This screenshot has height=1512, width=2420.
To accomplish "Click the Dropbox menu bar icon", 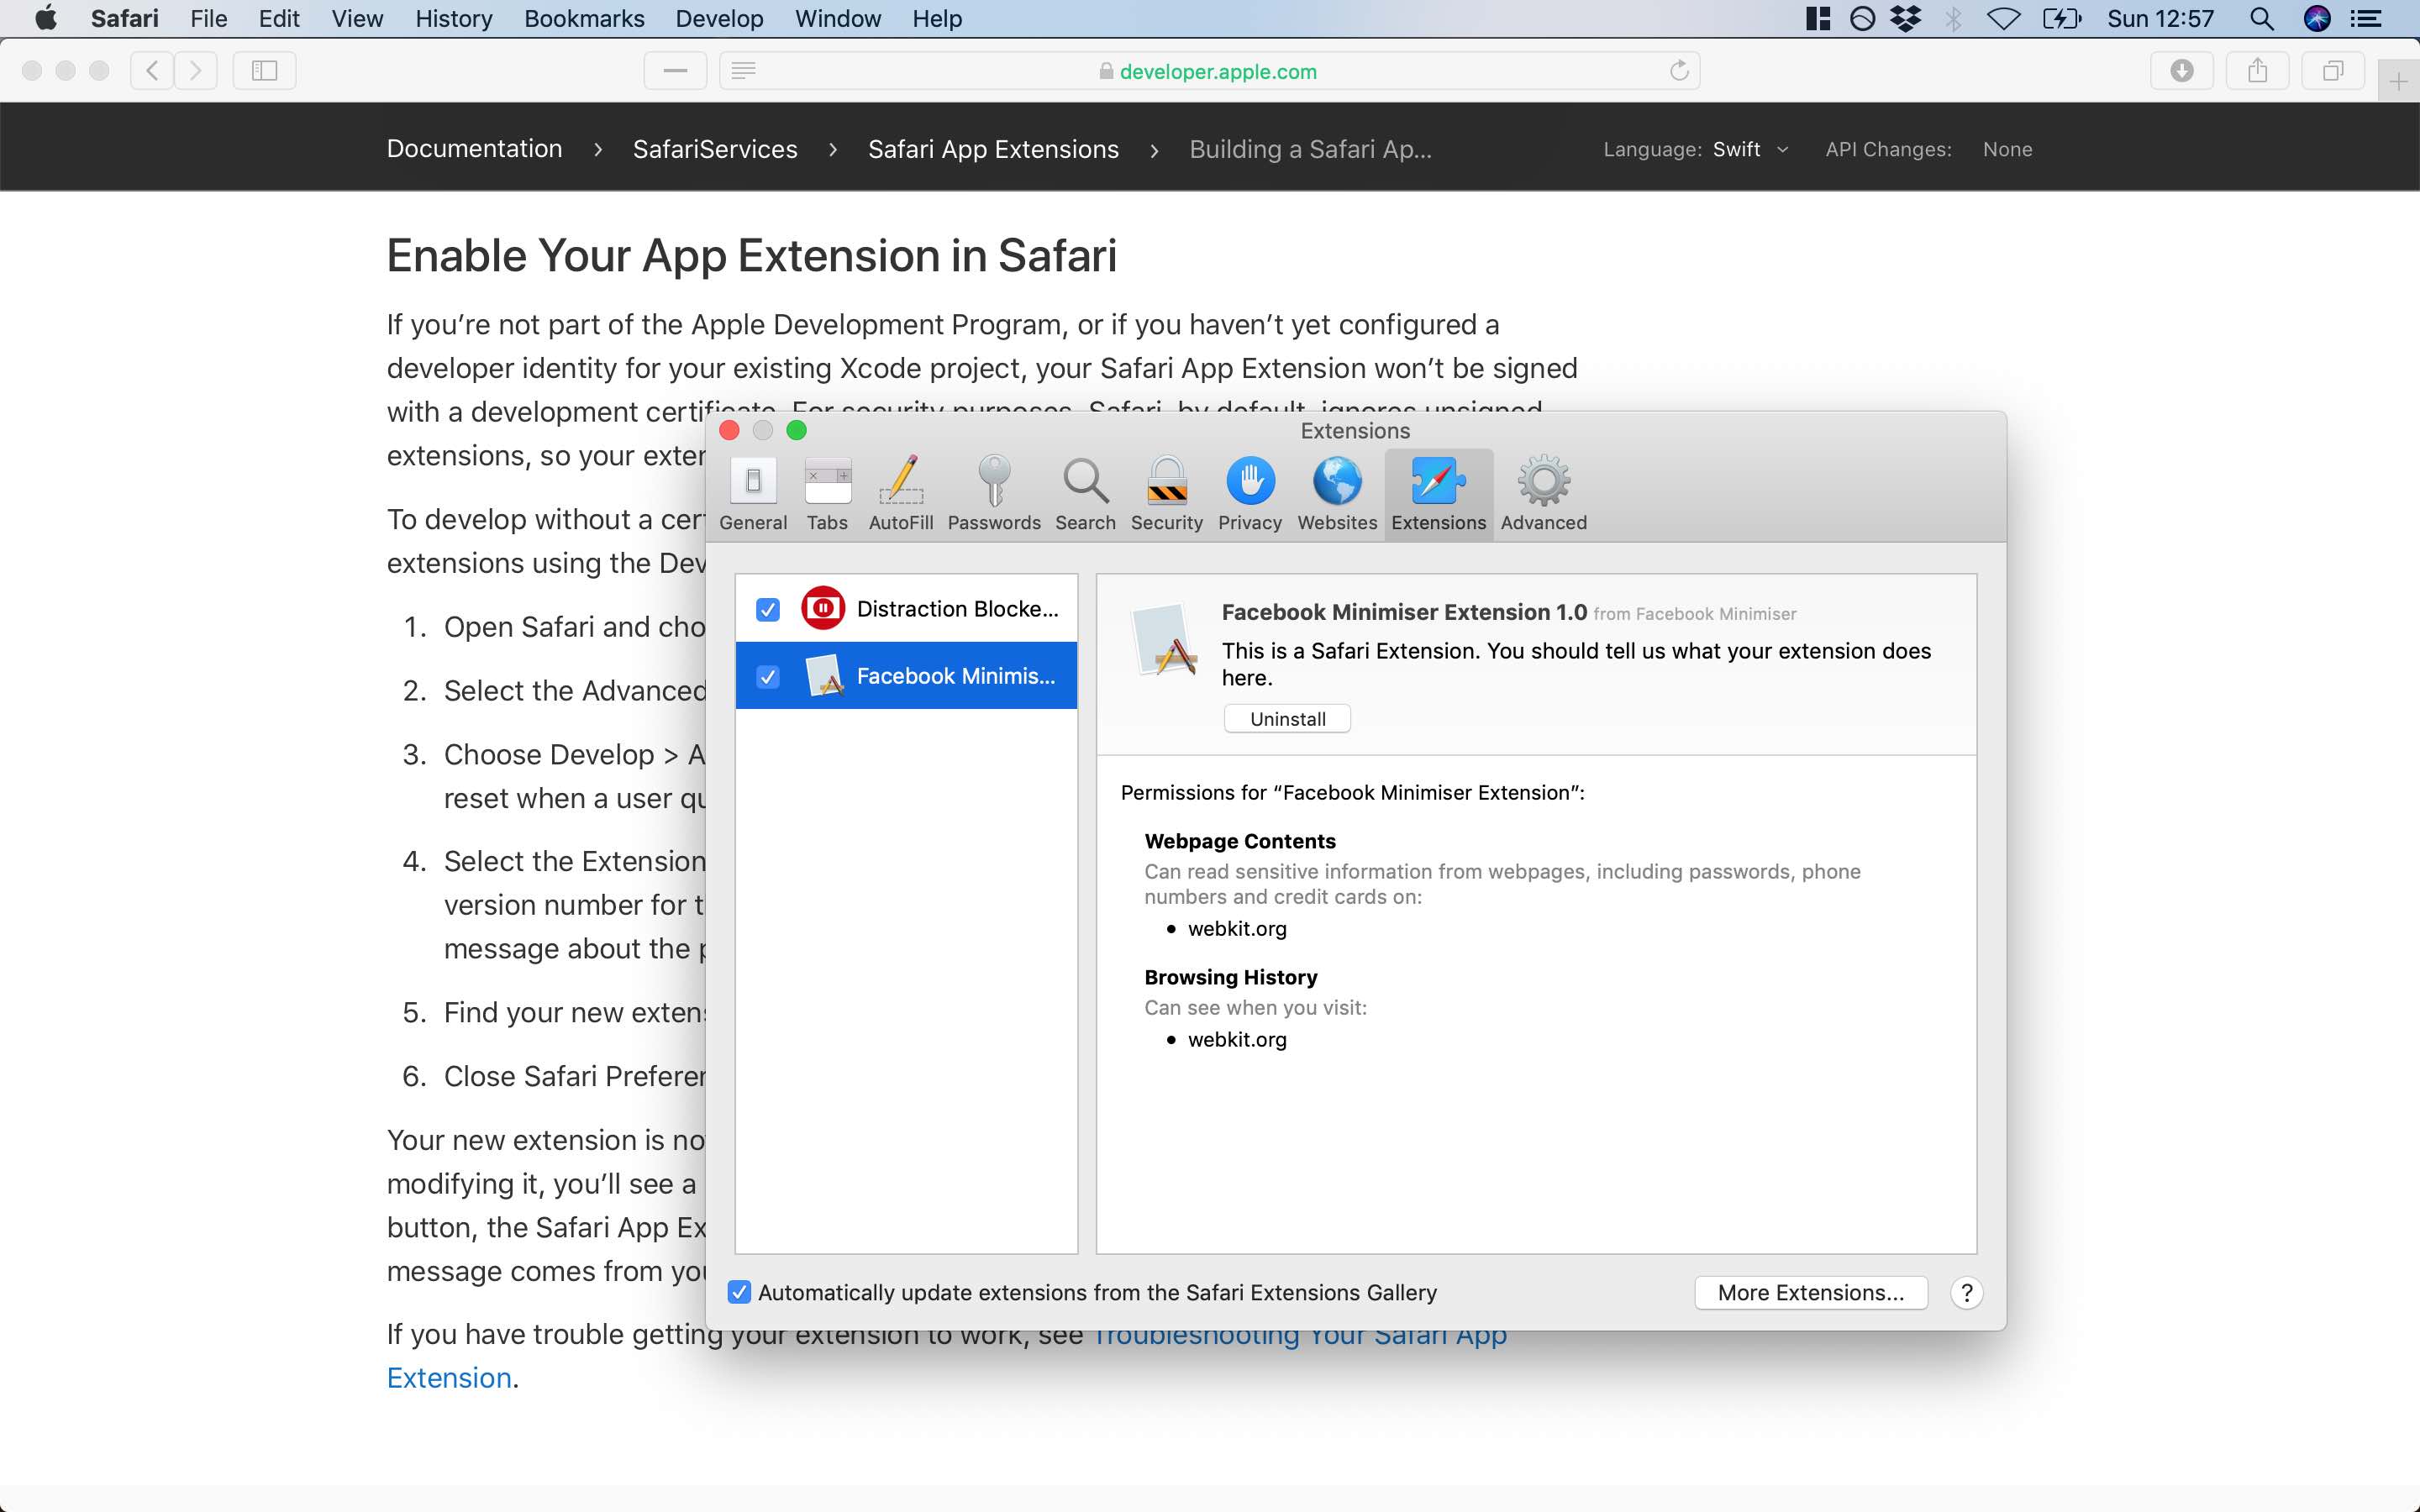I will (1907, 18).
